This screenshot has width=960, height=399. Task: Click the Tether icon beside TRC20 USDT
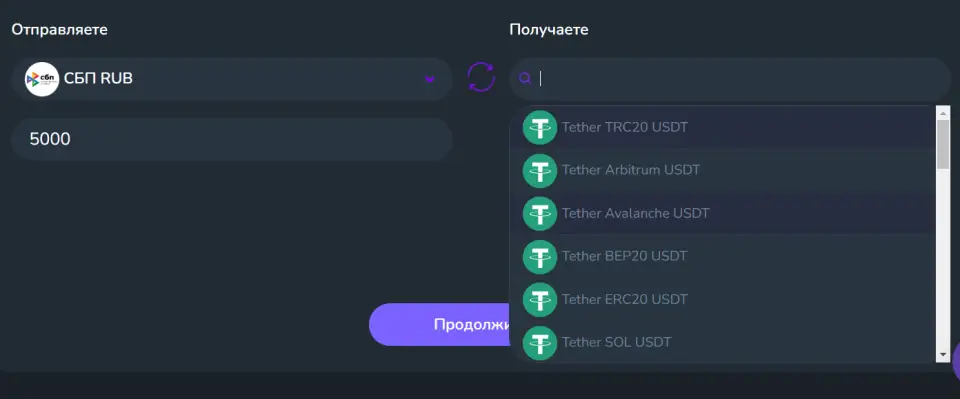click(x=539, y=127)
